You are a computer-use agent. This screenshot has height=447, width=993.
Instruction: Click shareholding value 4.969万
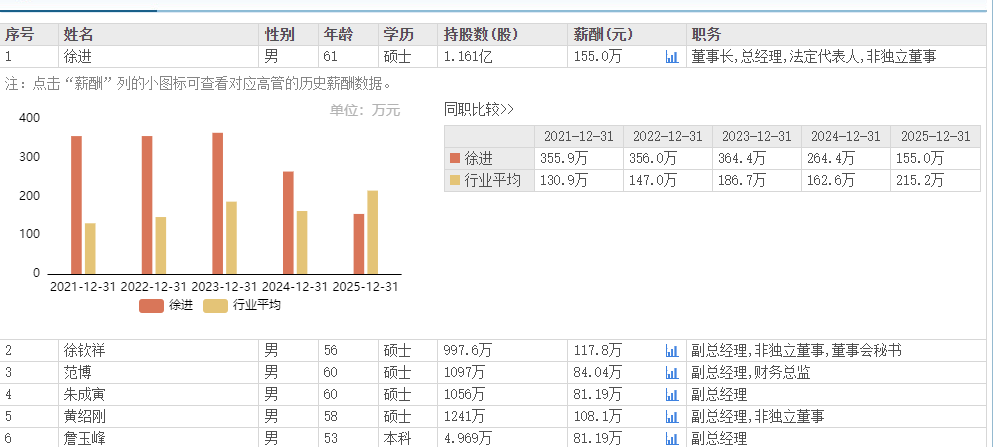coord(468,438)
